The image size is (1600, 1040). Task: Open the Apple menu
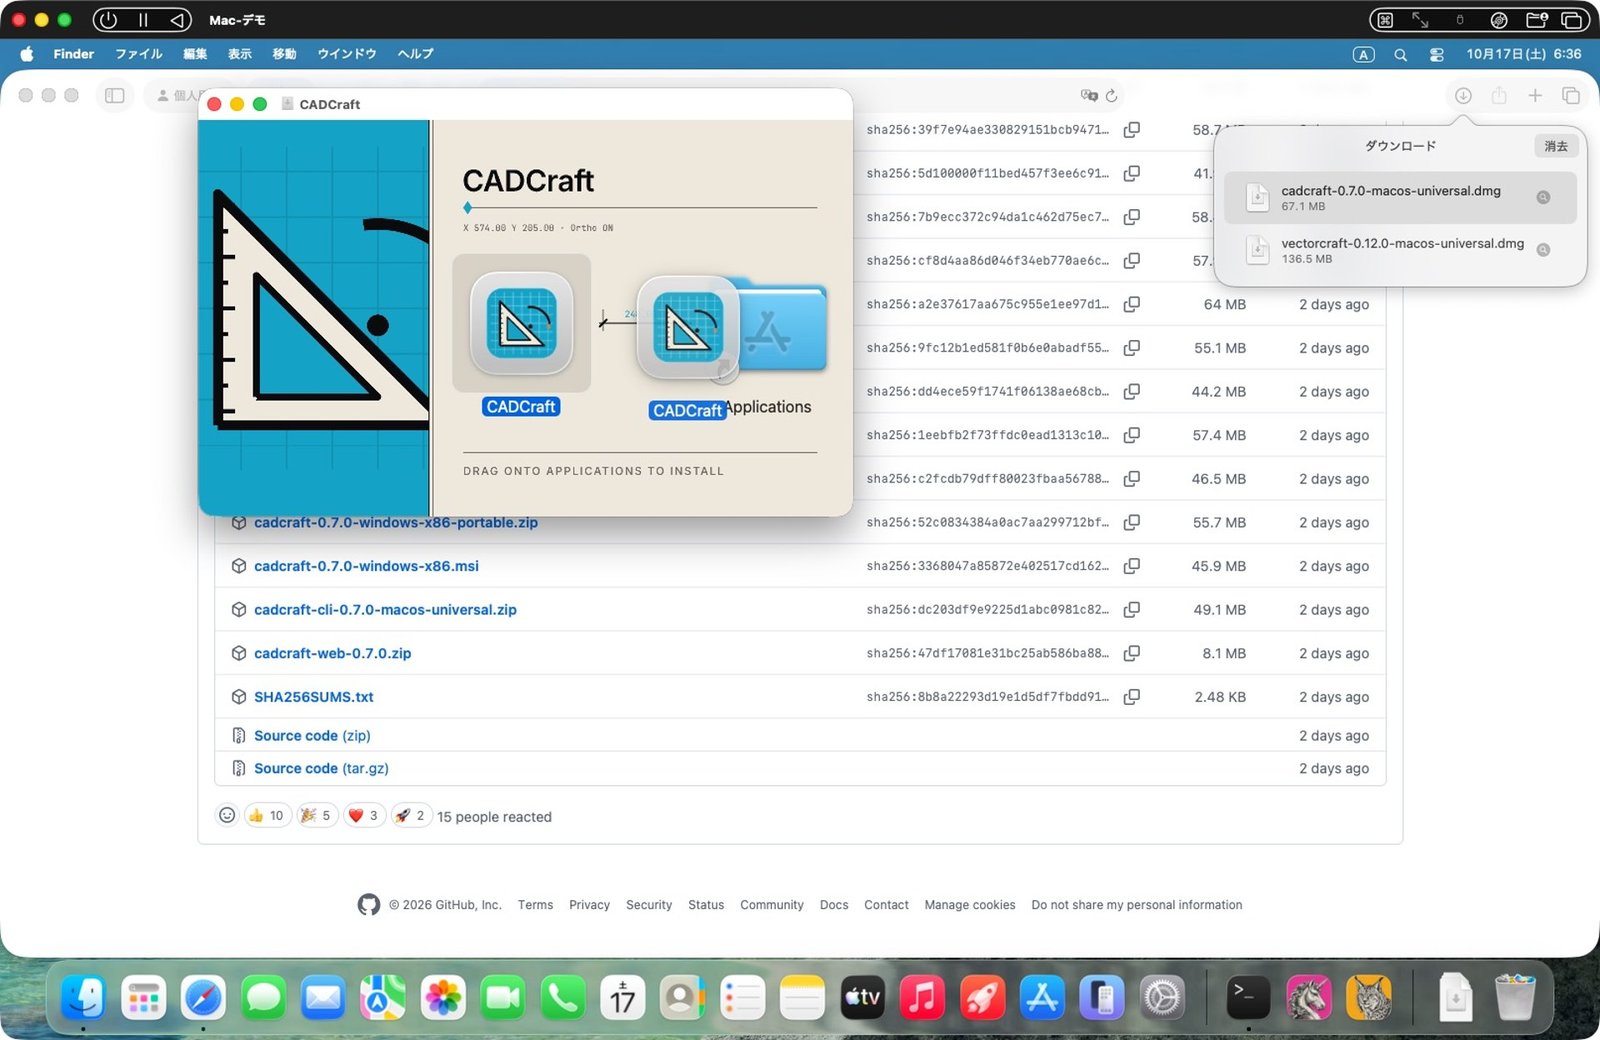(x=27, y=54)
